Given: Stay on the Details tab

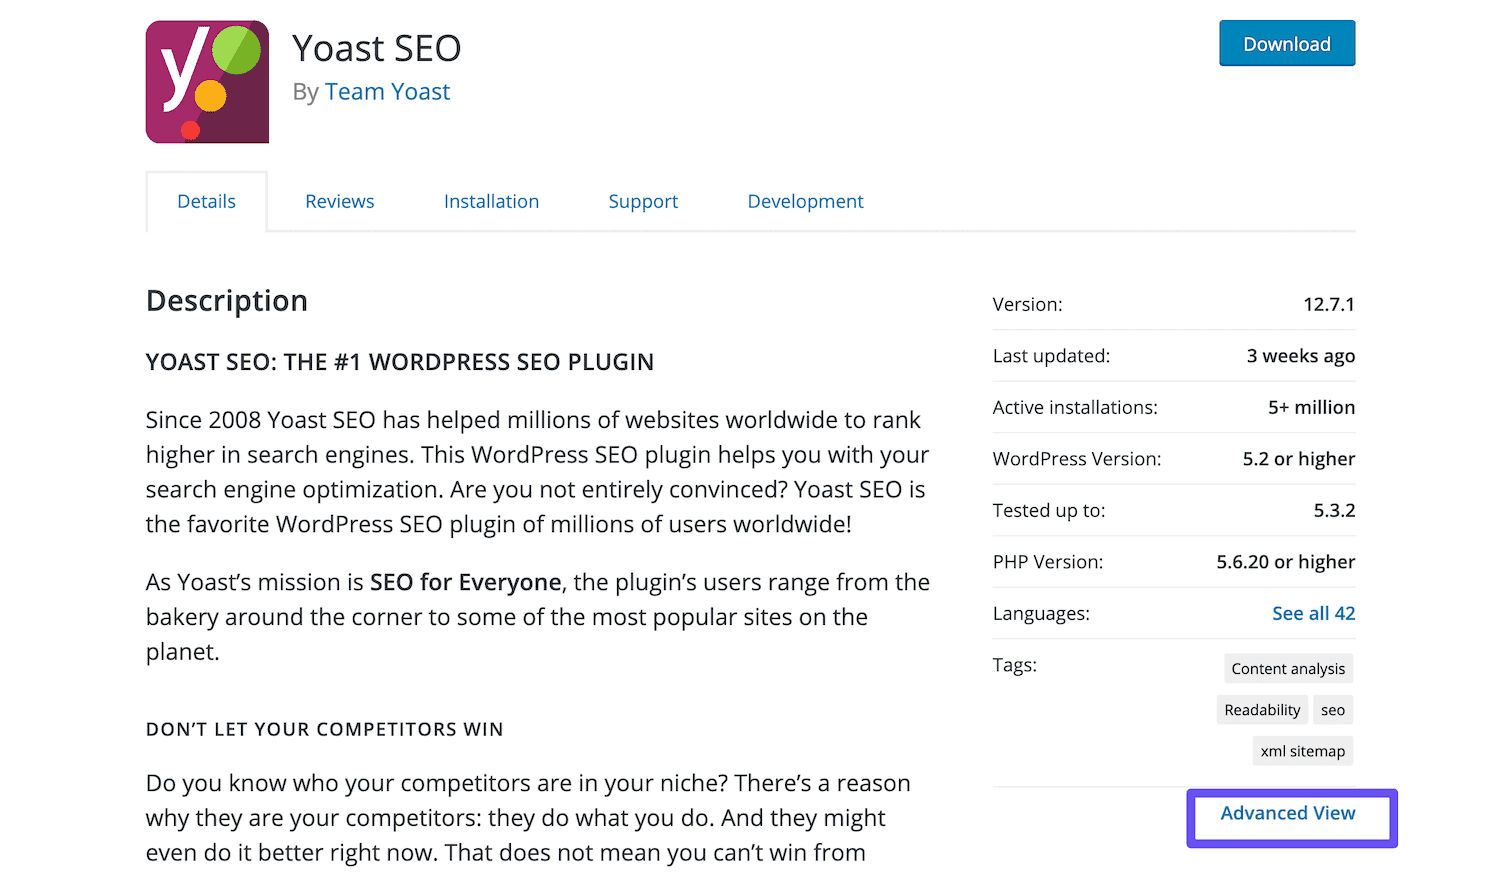Looking at the screenshot, I should 206,201.
